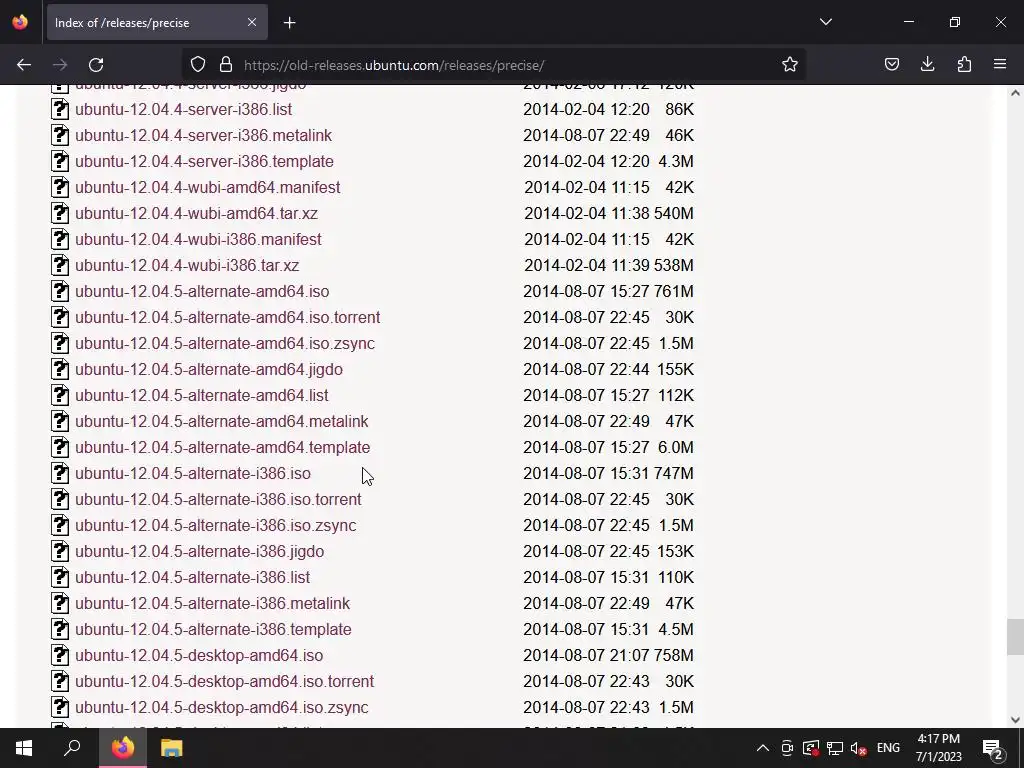Open ubuntu-12.04.5-alternate-i386.template link

pyautogui.click(x=214, y=630)
